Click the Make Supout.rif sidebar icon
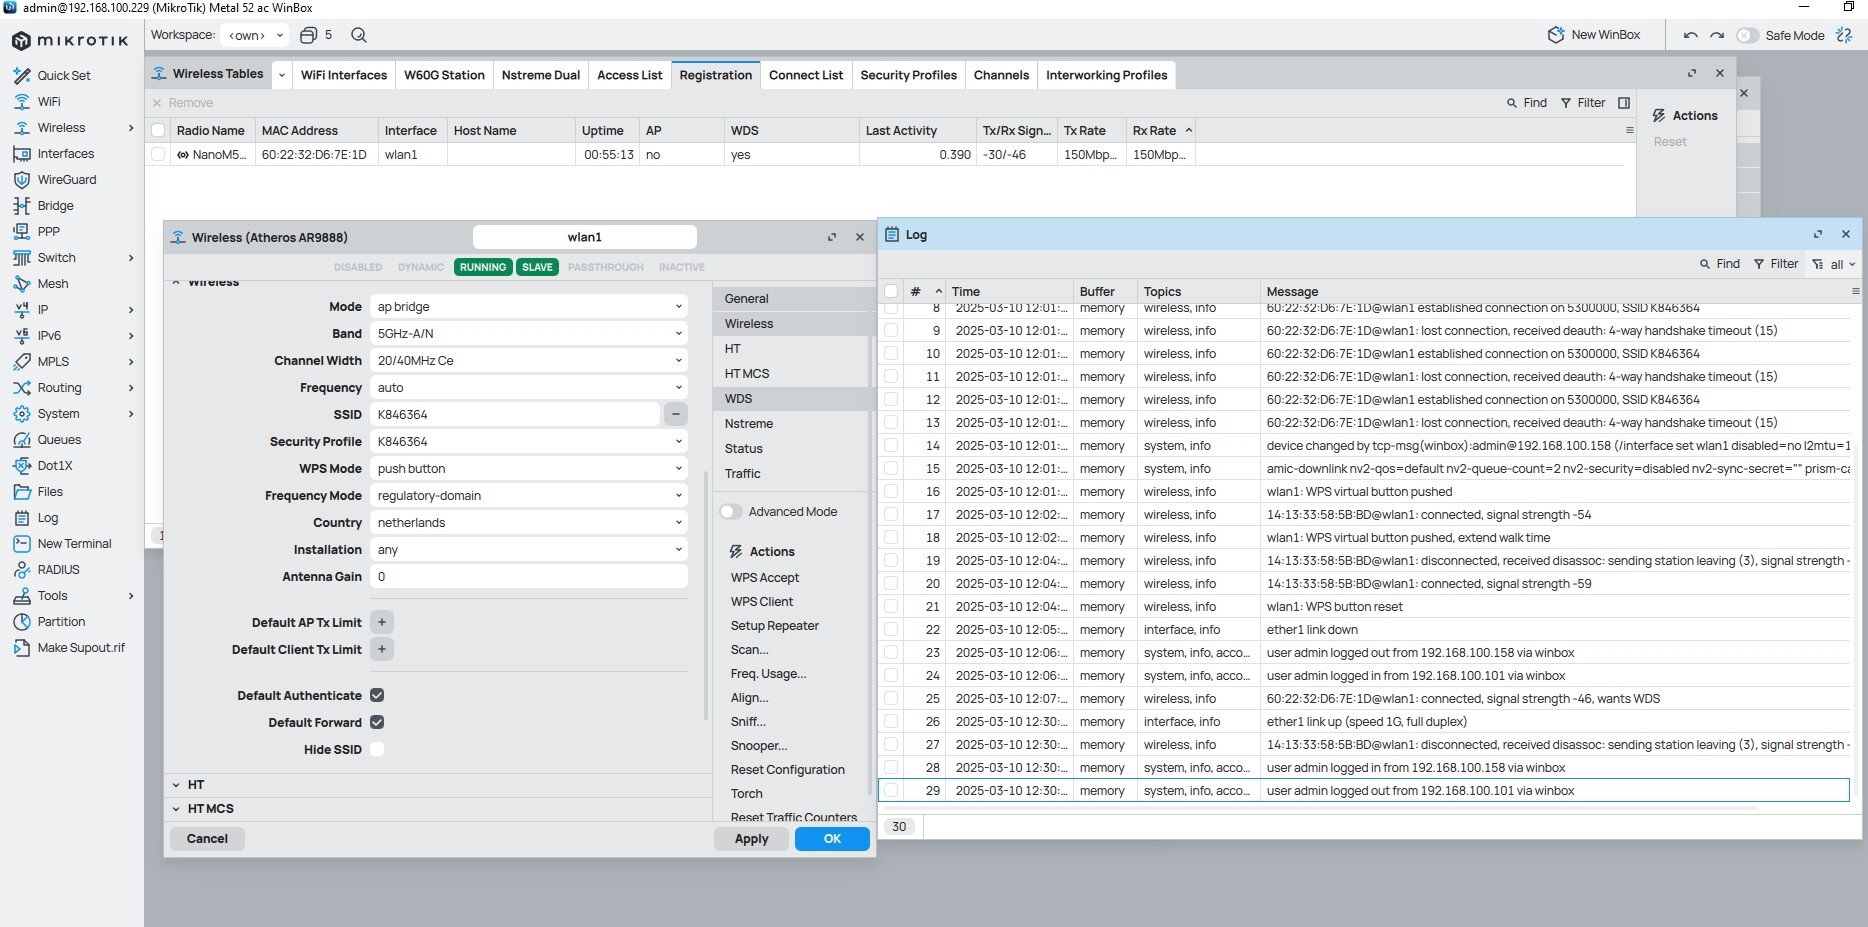The width and height of the screenshot is (1868, 927). (x=21, y=648)
